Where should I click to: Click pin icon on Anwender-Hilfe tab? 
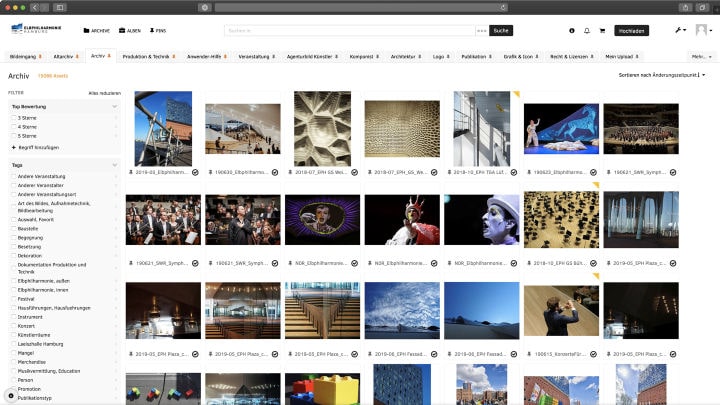click(x=225, y=56)
